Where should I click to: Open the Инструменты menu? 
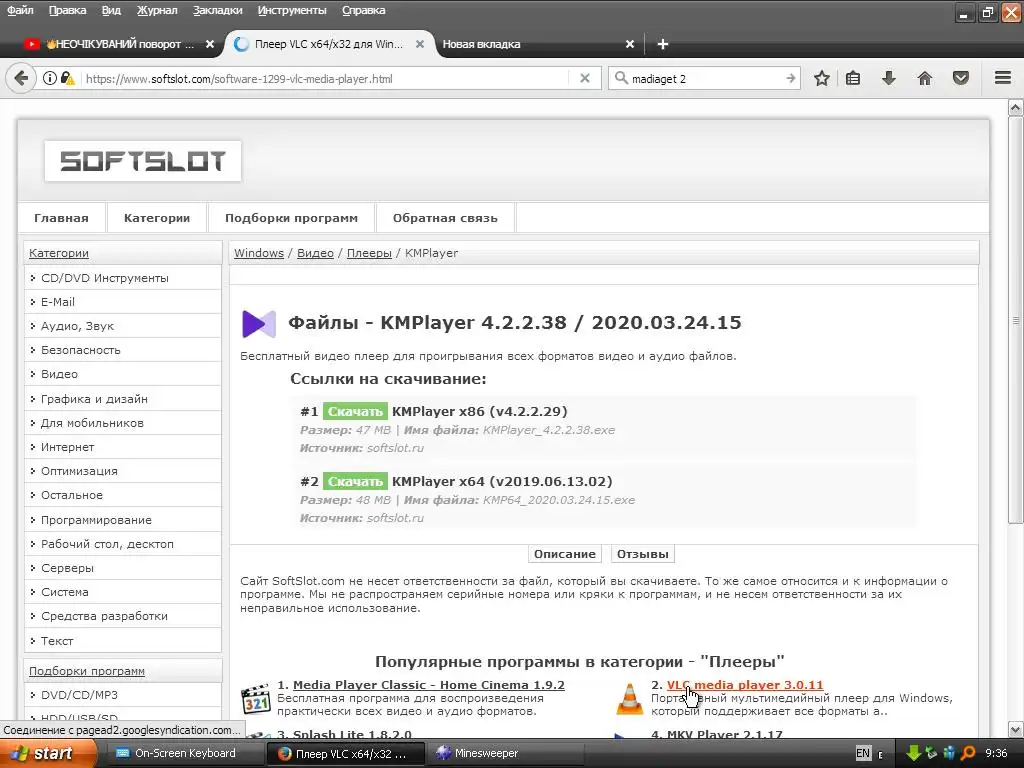click(292, 10)
